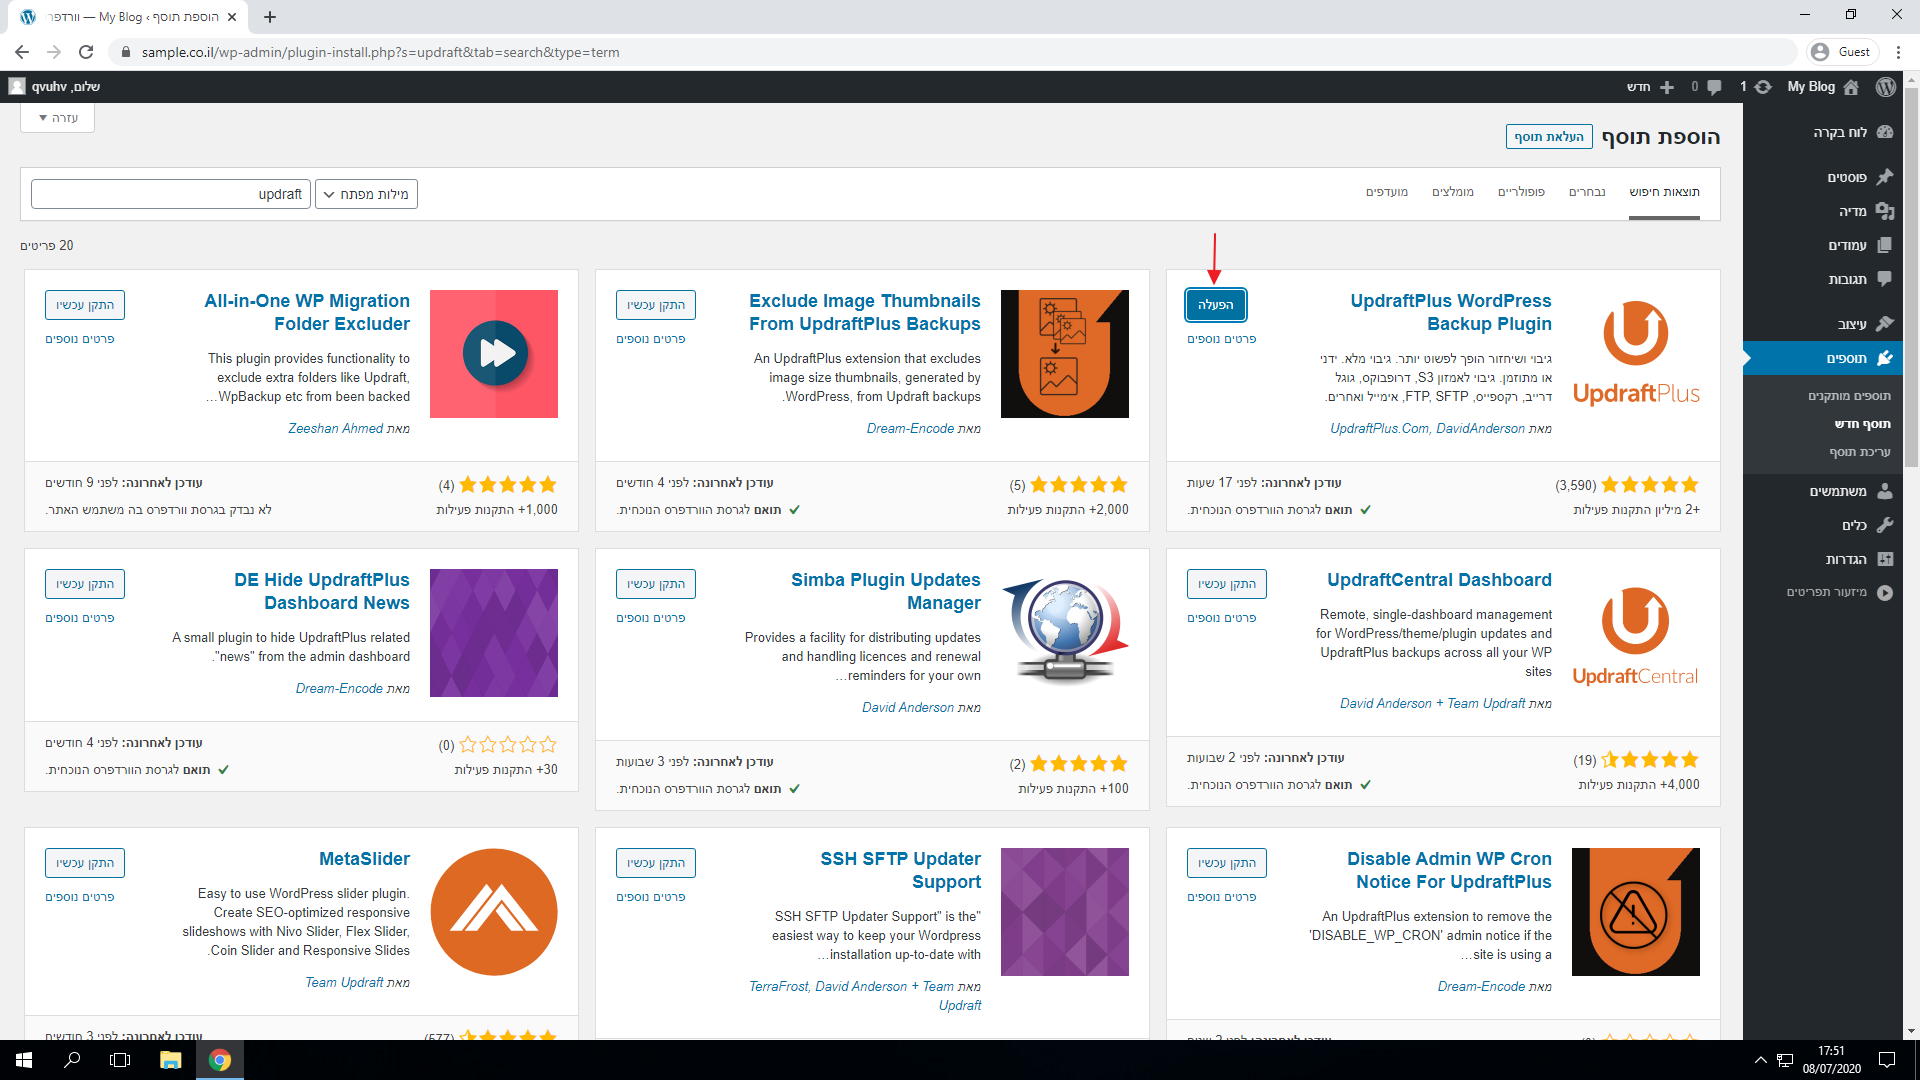
Task: Install Exclude Image Thumbnails plugin now
Action: (x=656, y=305)
